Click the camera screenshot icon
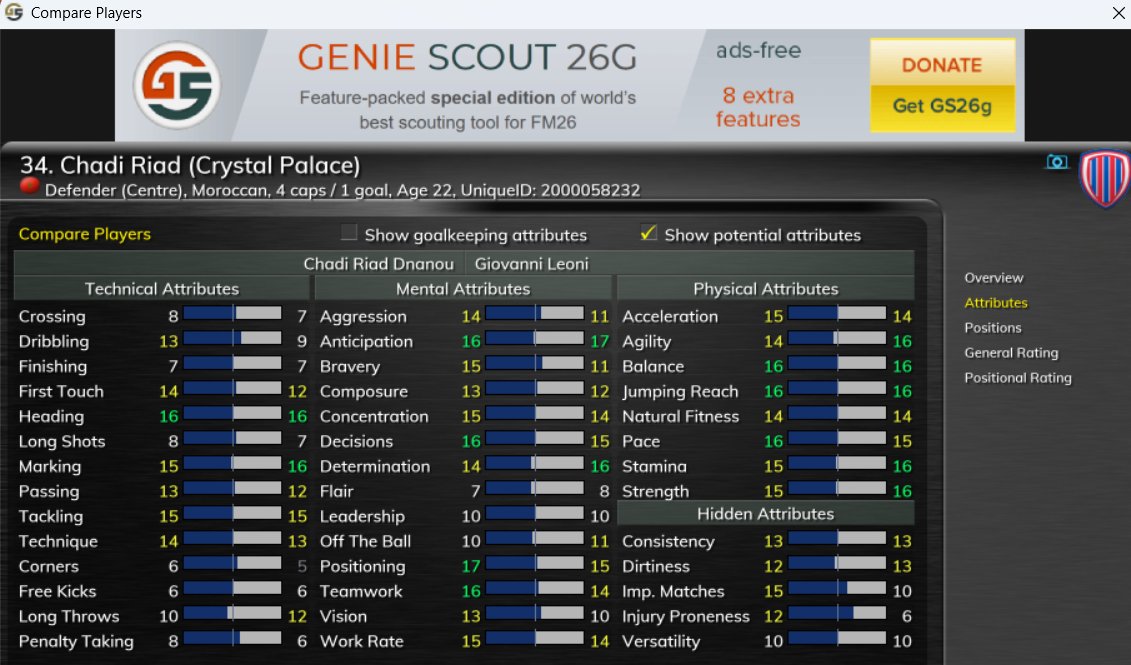This screenshot has height=665, width=1131. click(x=1057, y=162)
